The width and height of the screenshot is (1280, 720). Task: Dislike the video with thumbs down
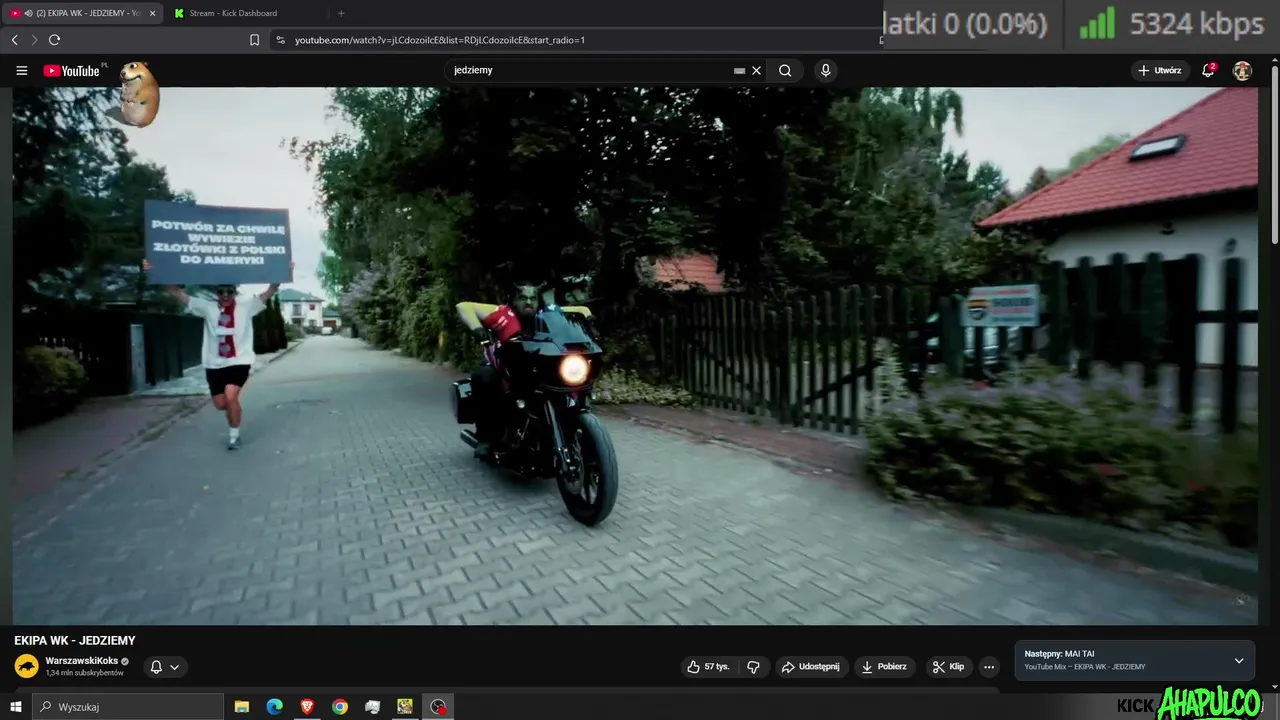click(754, 667)
